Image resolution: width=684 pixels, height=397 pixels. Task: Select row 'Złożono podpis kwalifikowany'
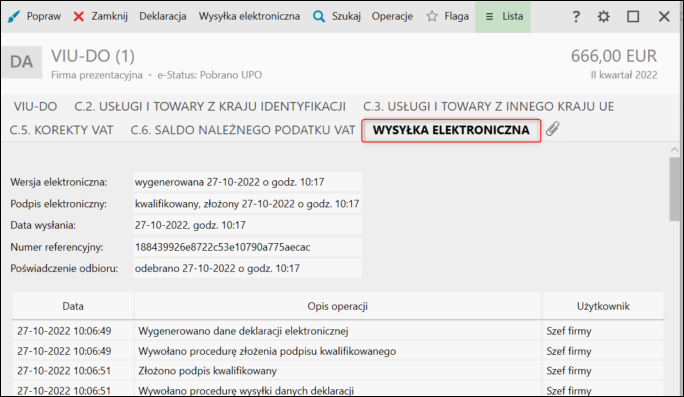338,371
